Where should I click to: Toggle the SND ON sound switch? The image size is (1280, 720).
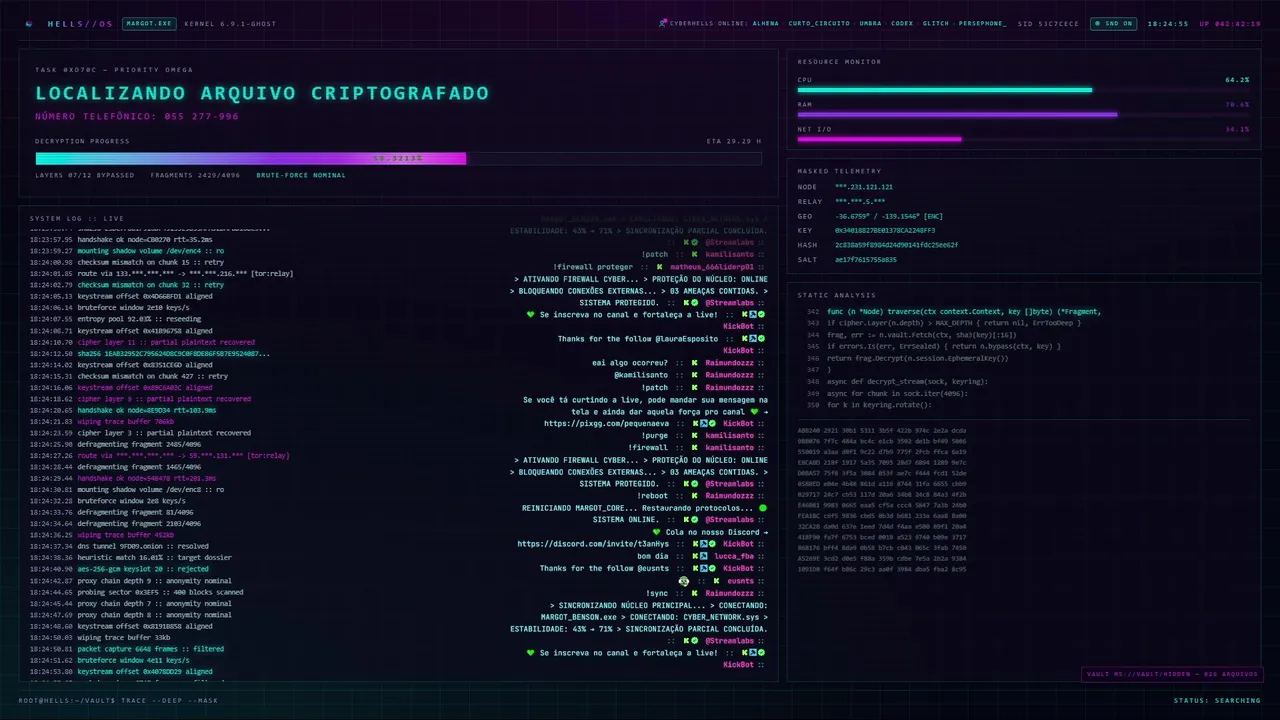(x=1113, y=23)
